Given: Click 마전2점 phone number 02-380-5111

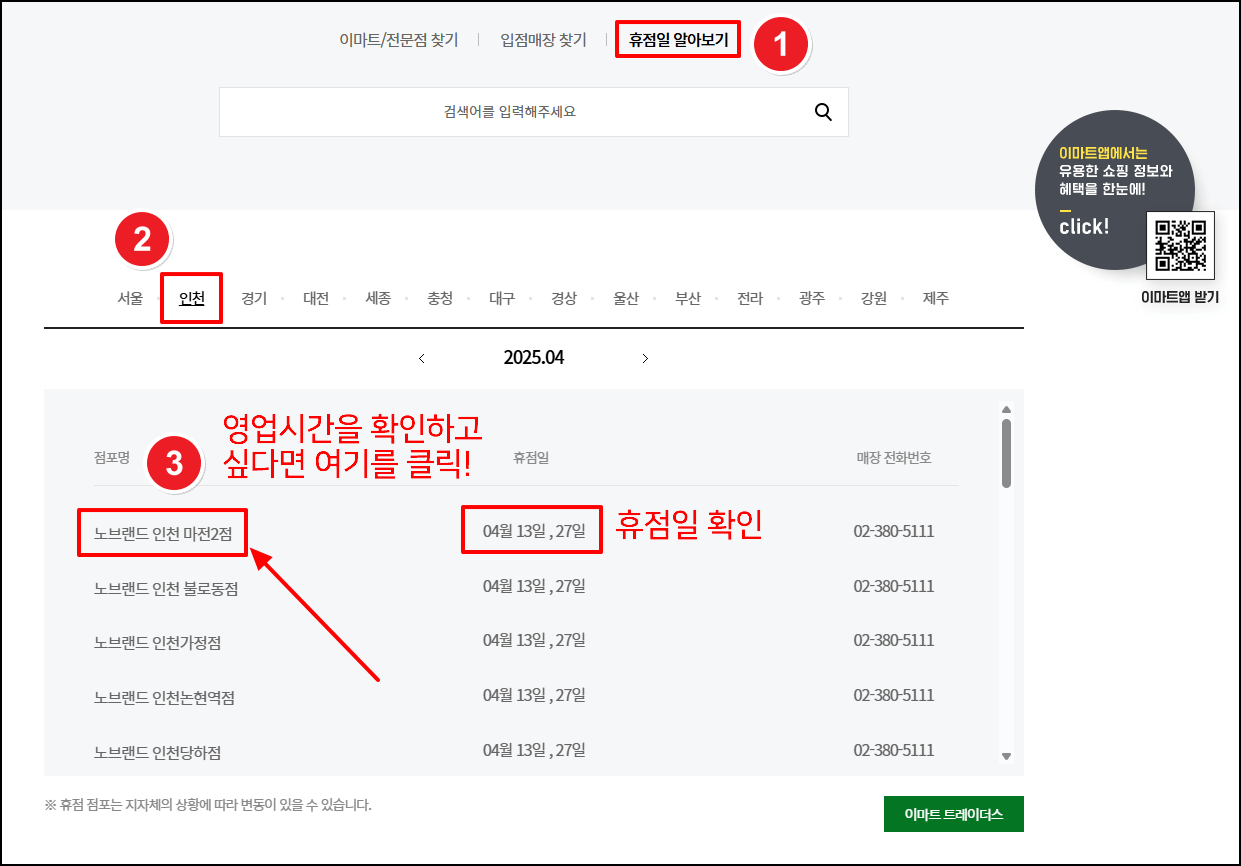Looking at the screenshot, I should [894, 531].
